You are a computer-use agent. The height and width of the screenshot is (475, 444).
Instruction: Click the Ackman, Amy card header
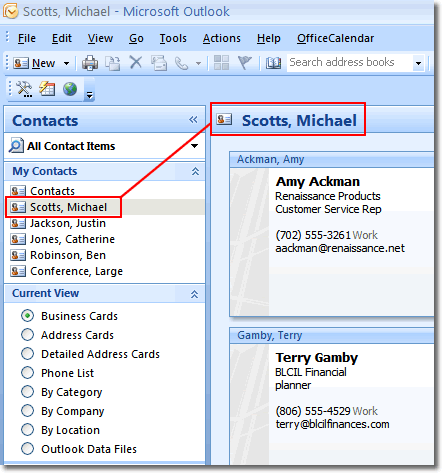tap(332, 159)
